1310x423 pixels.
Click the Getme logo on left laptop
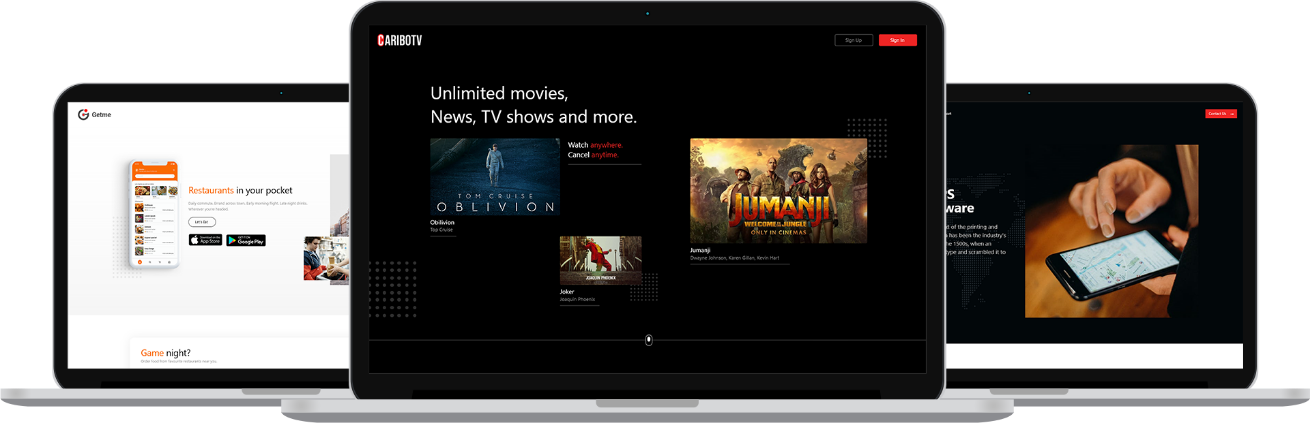(95, 114)
